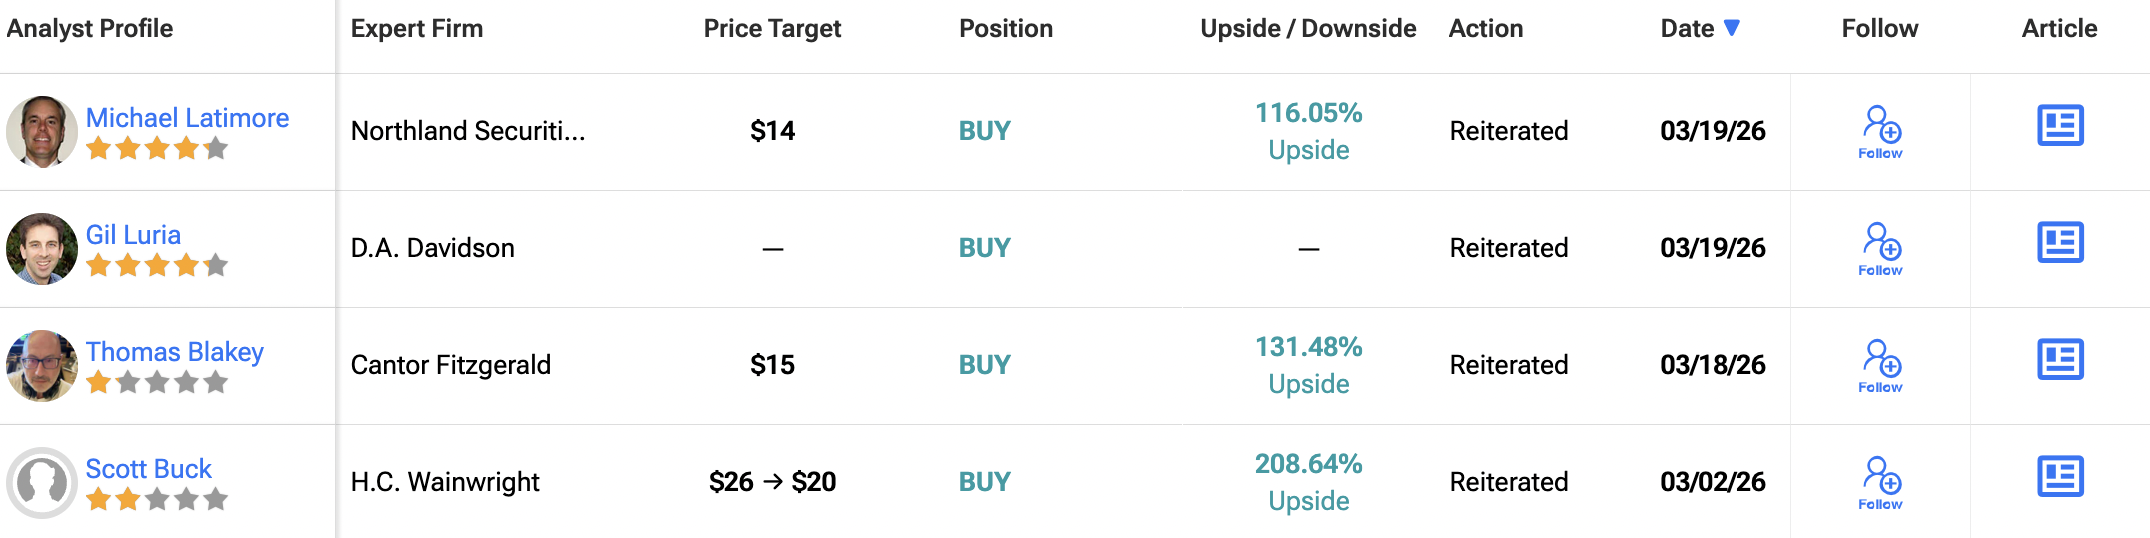Screen dimensions: 2150x538
Task: Click Scott Buck's placeholder avatar
Action: (x=42, y=483)
